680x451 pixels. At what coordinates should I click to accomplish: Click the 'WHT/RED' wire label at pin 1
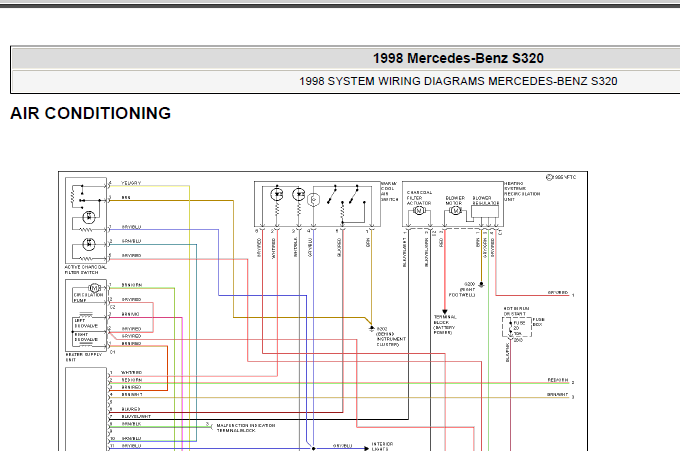[x=131, y=373]
